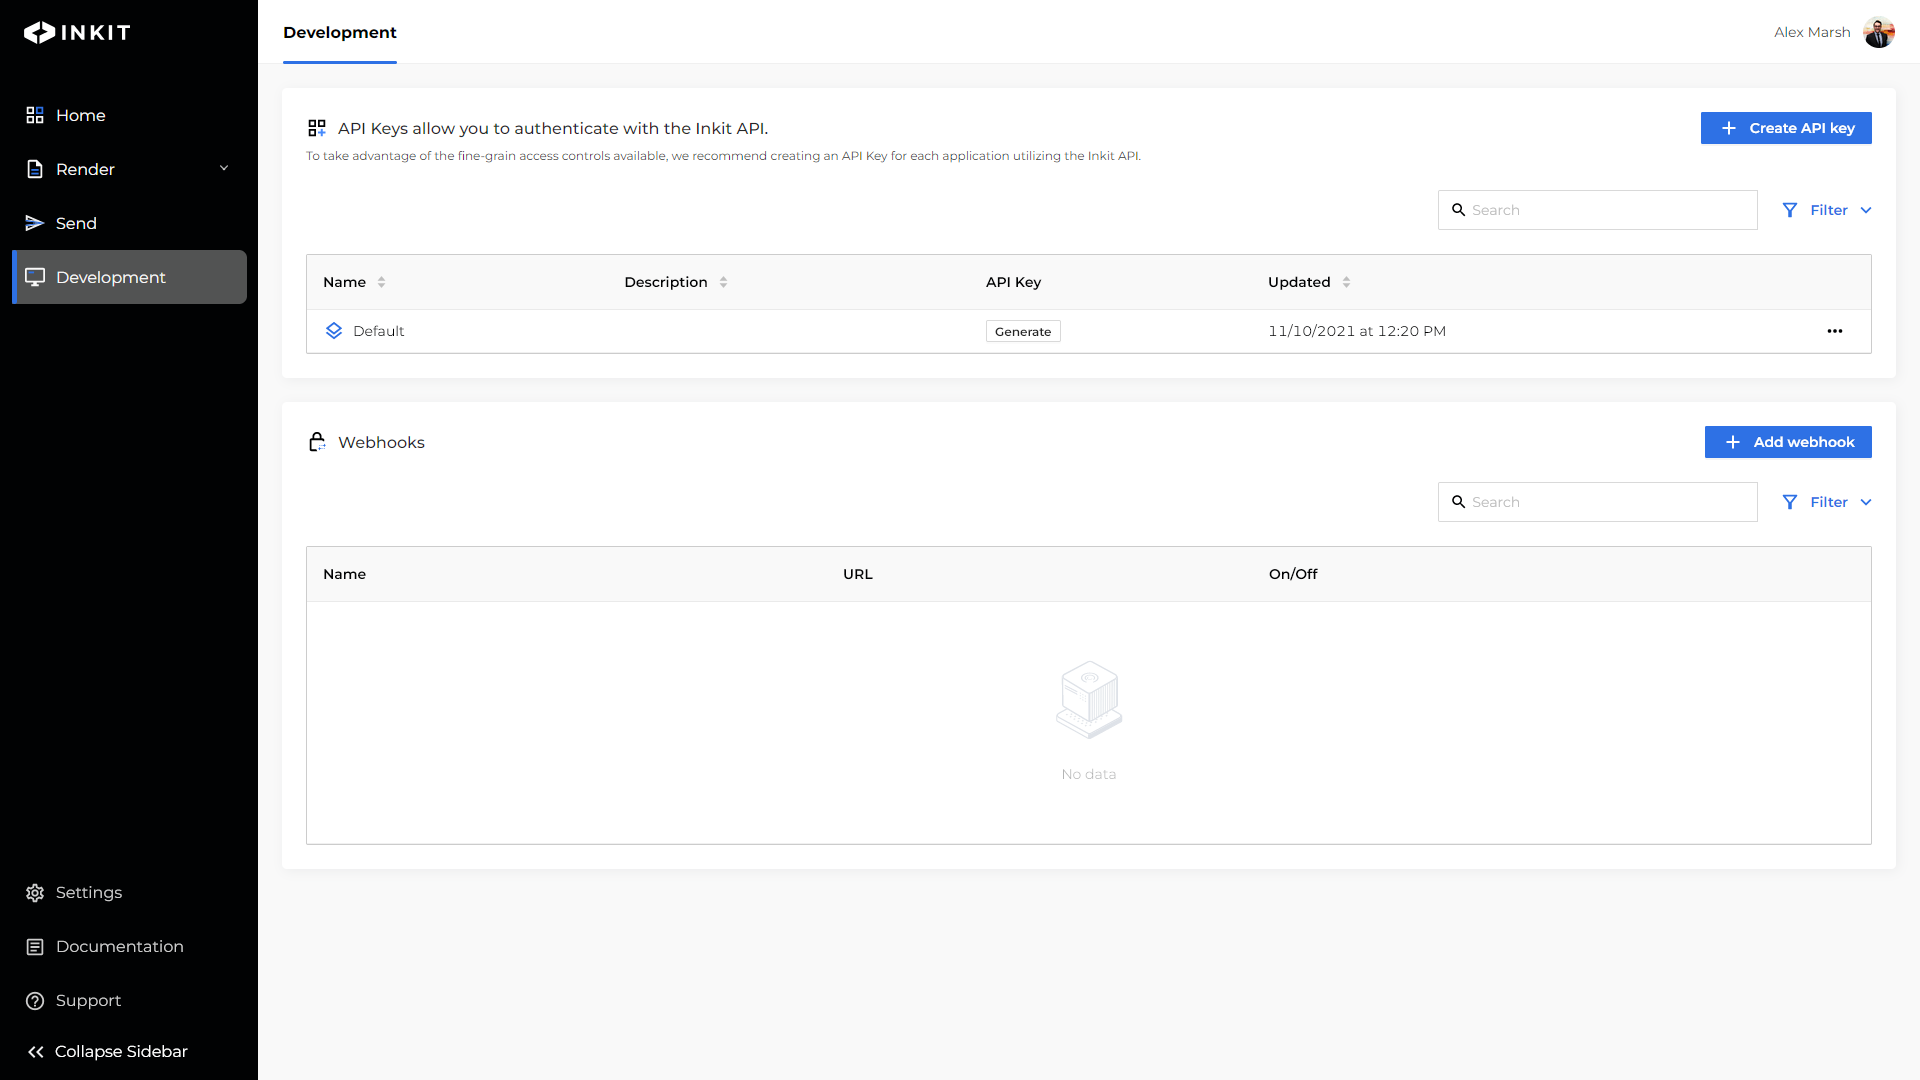Open the API keys Filter dropdown
This screenshot has height=1080, width=1920.
(1827, 210)
